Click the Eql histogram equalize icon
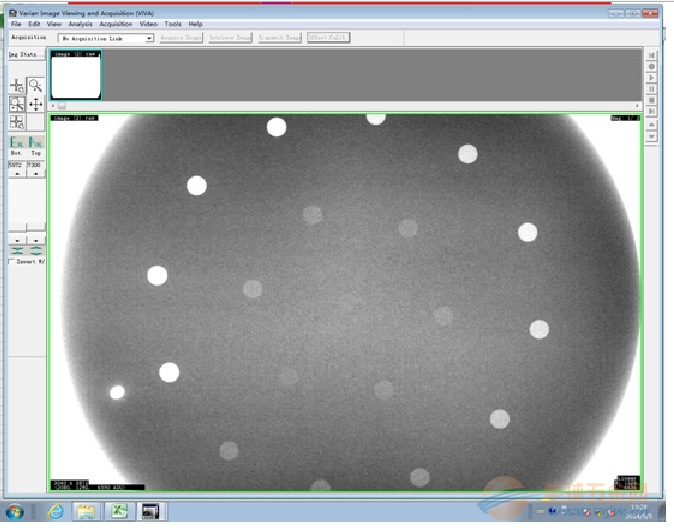This screenshot has height=531, width=674. 17,142
